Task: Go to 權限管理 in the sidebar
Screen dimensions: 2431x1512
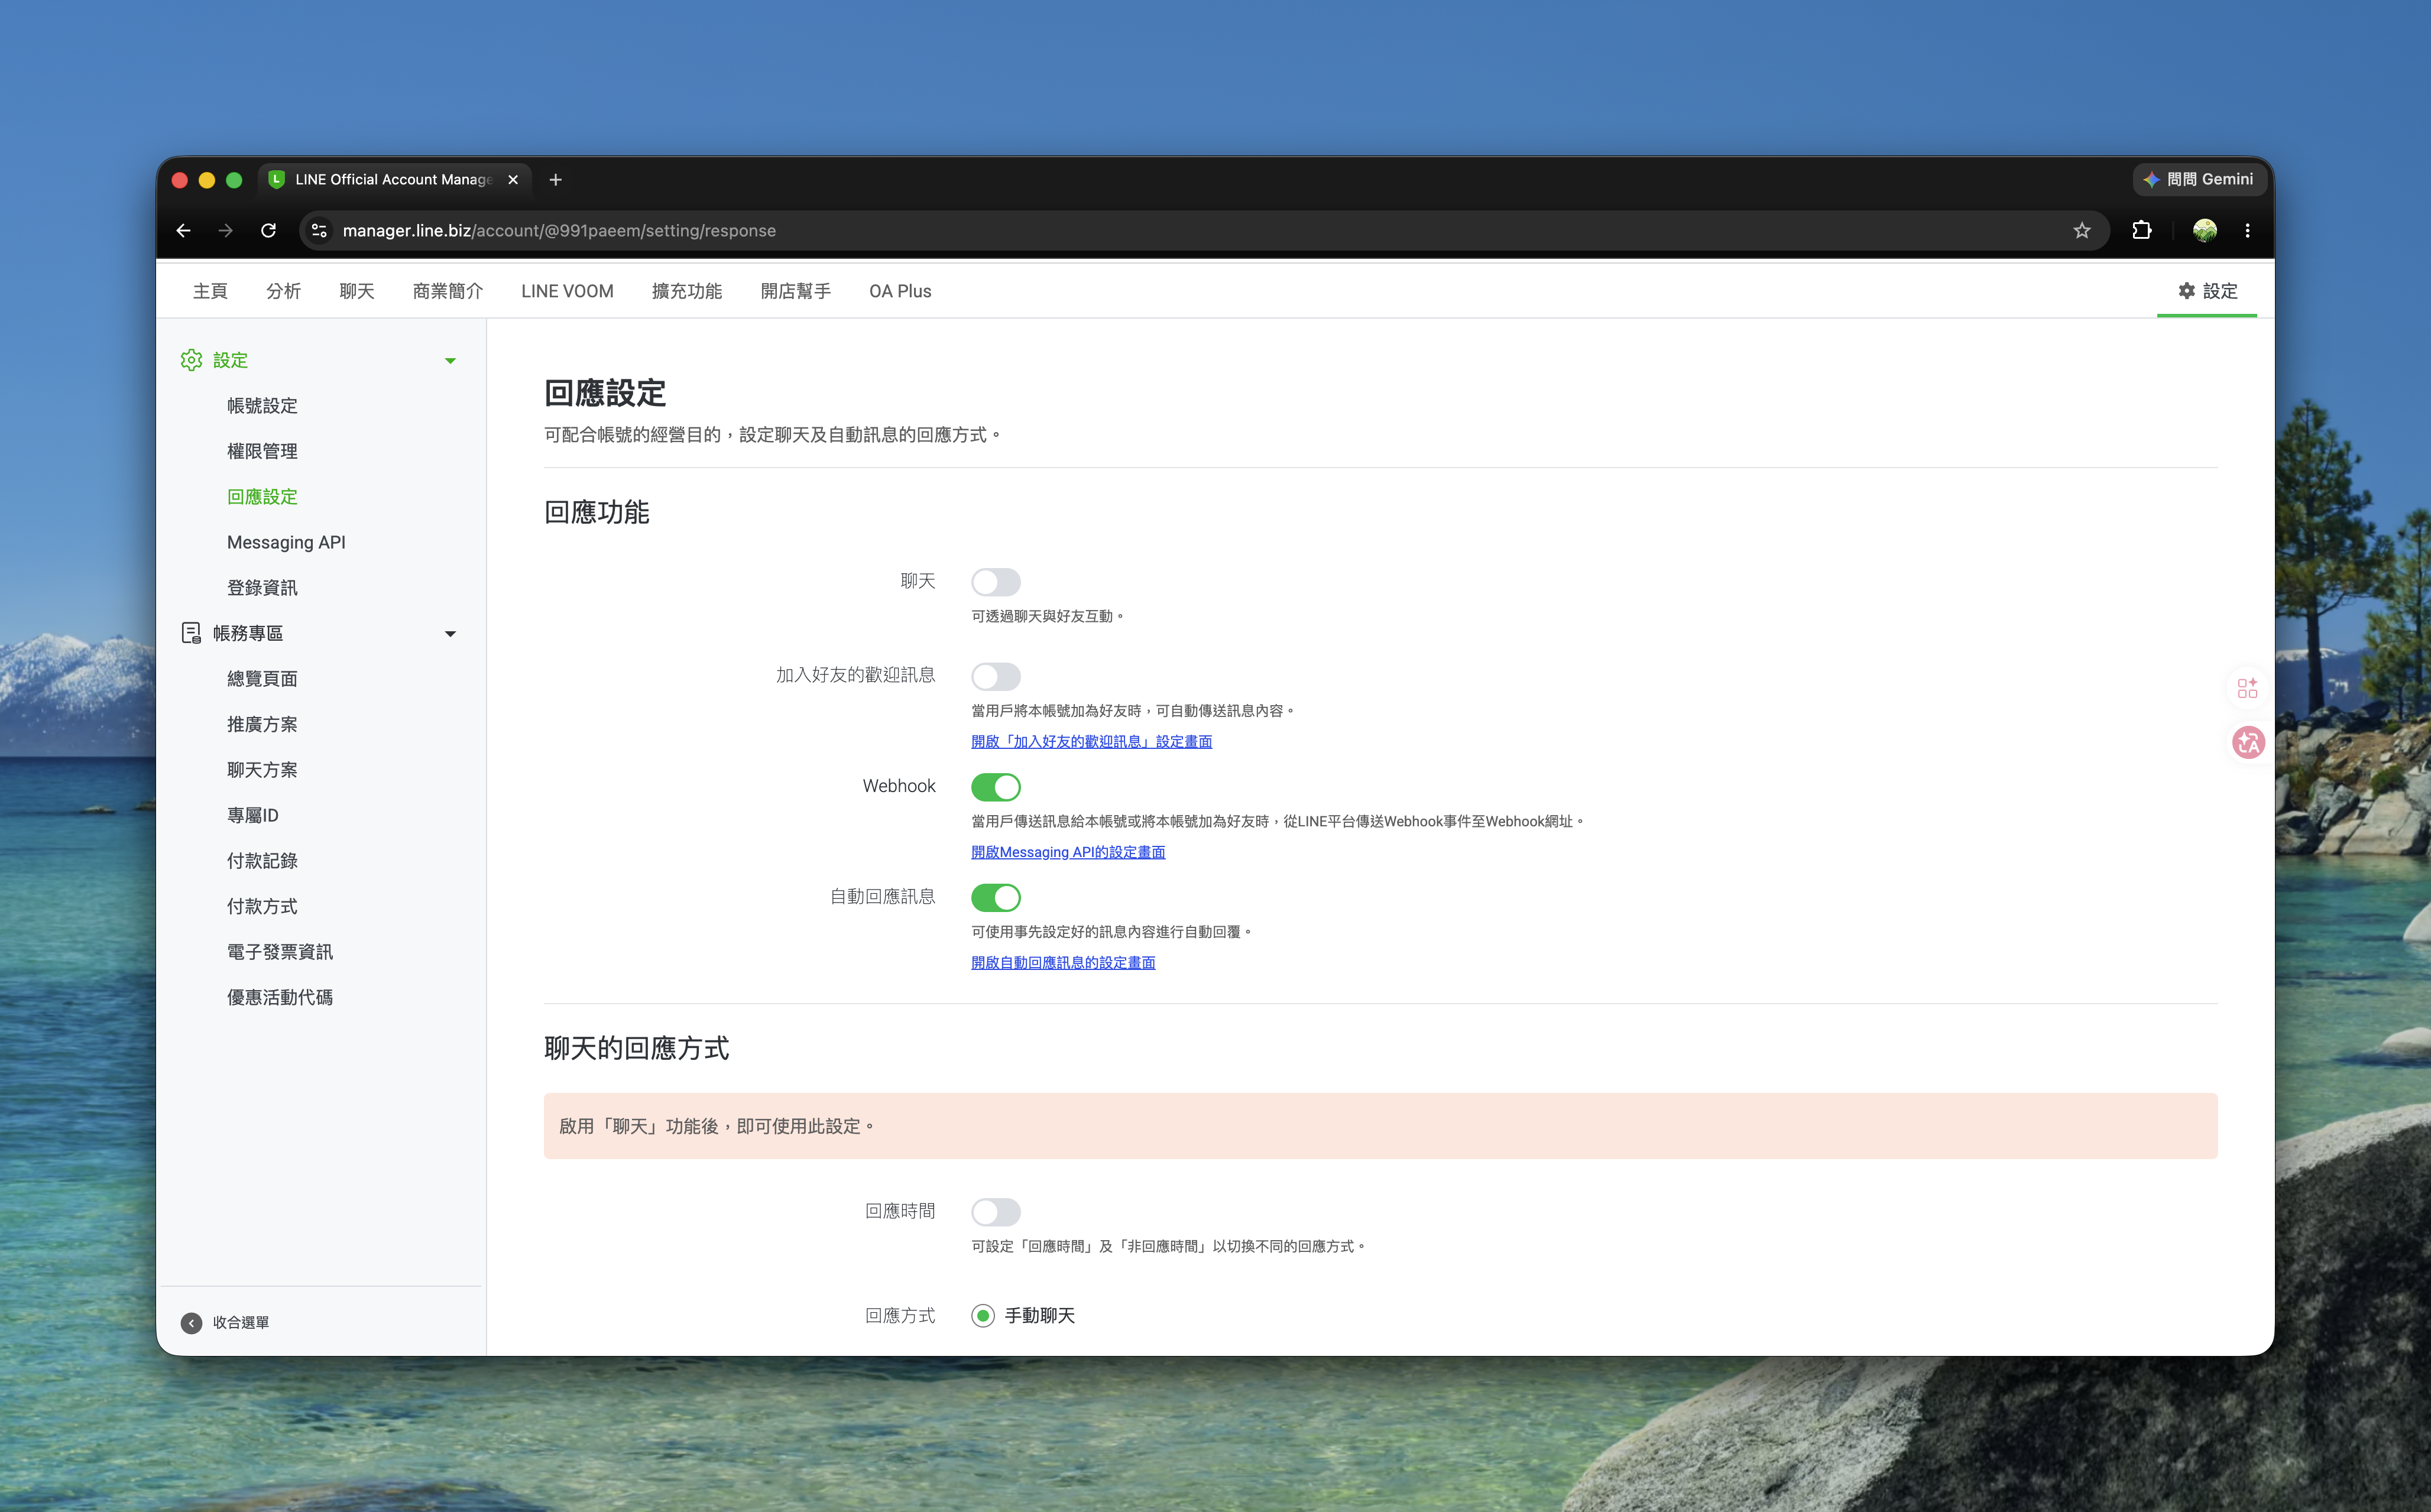Action: click(x=262, y=451)
